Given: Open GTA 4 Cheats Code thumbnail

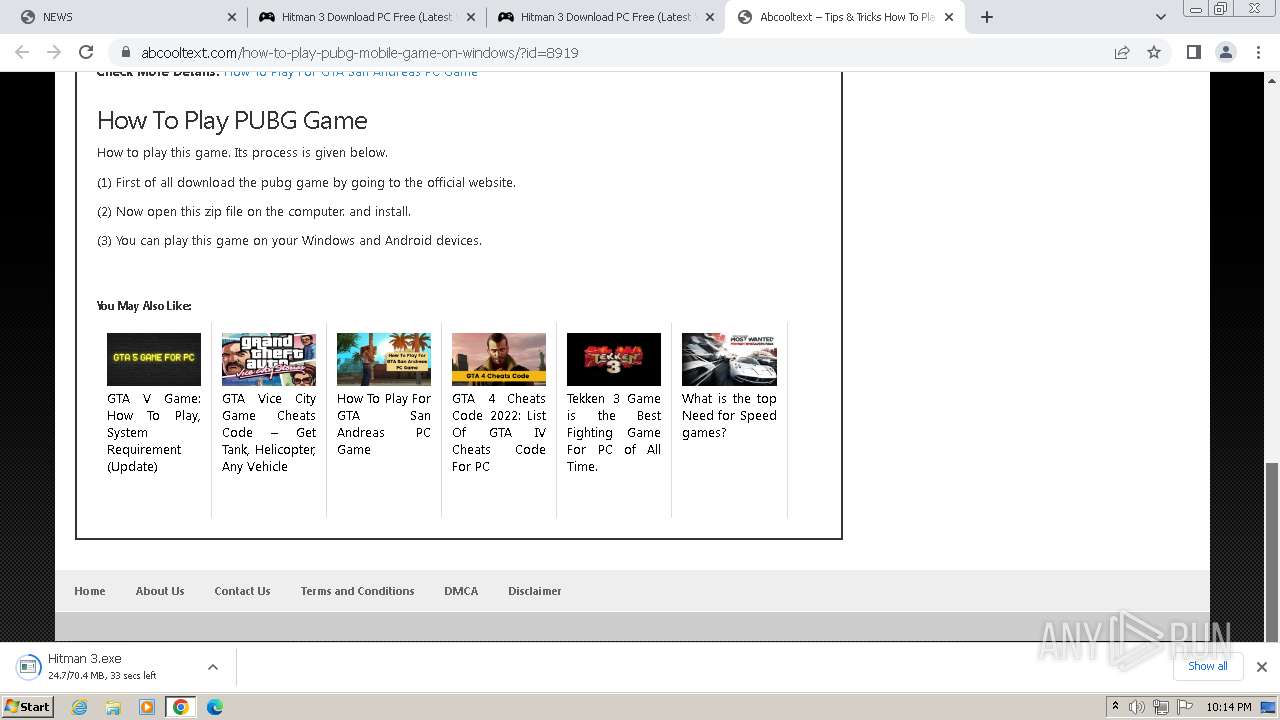Looking at the screenshot, I should click(x=499, y=359).
